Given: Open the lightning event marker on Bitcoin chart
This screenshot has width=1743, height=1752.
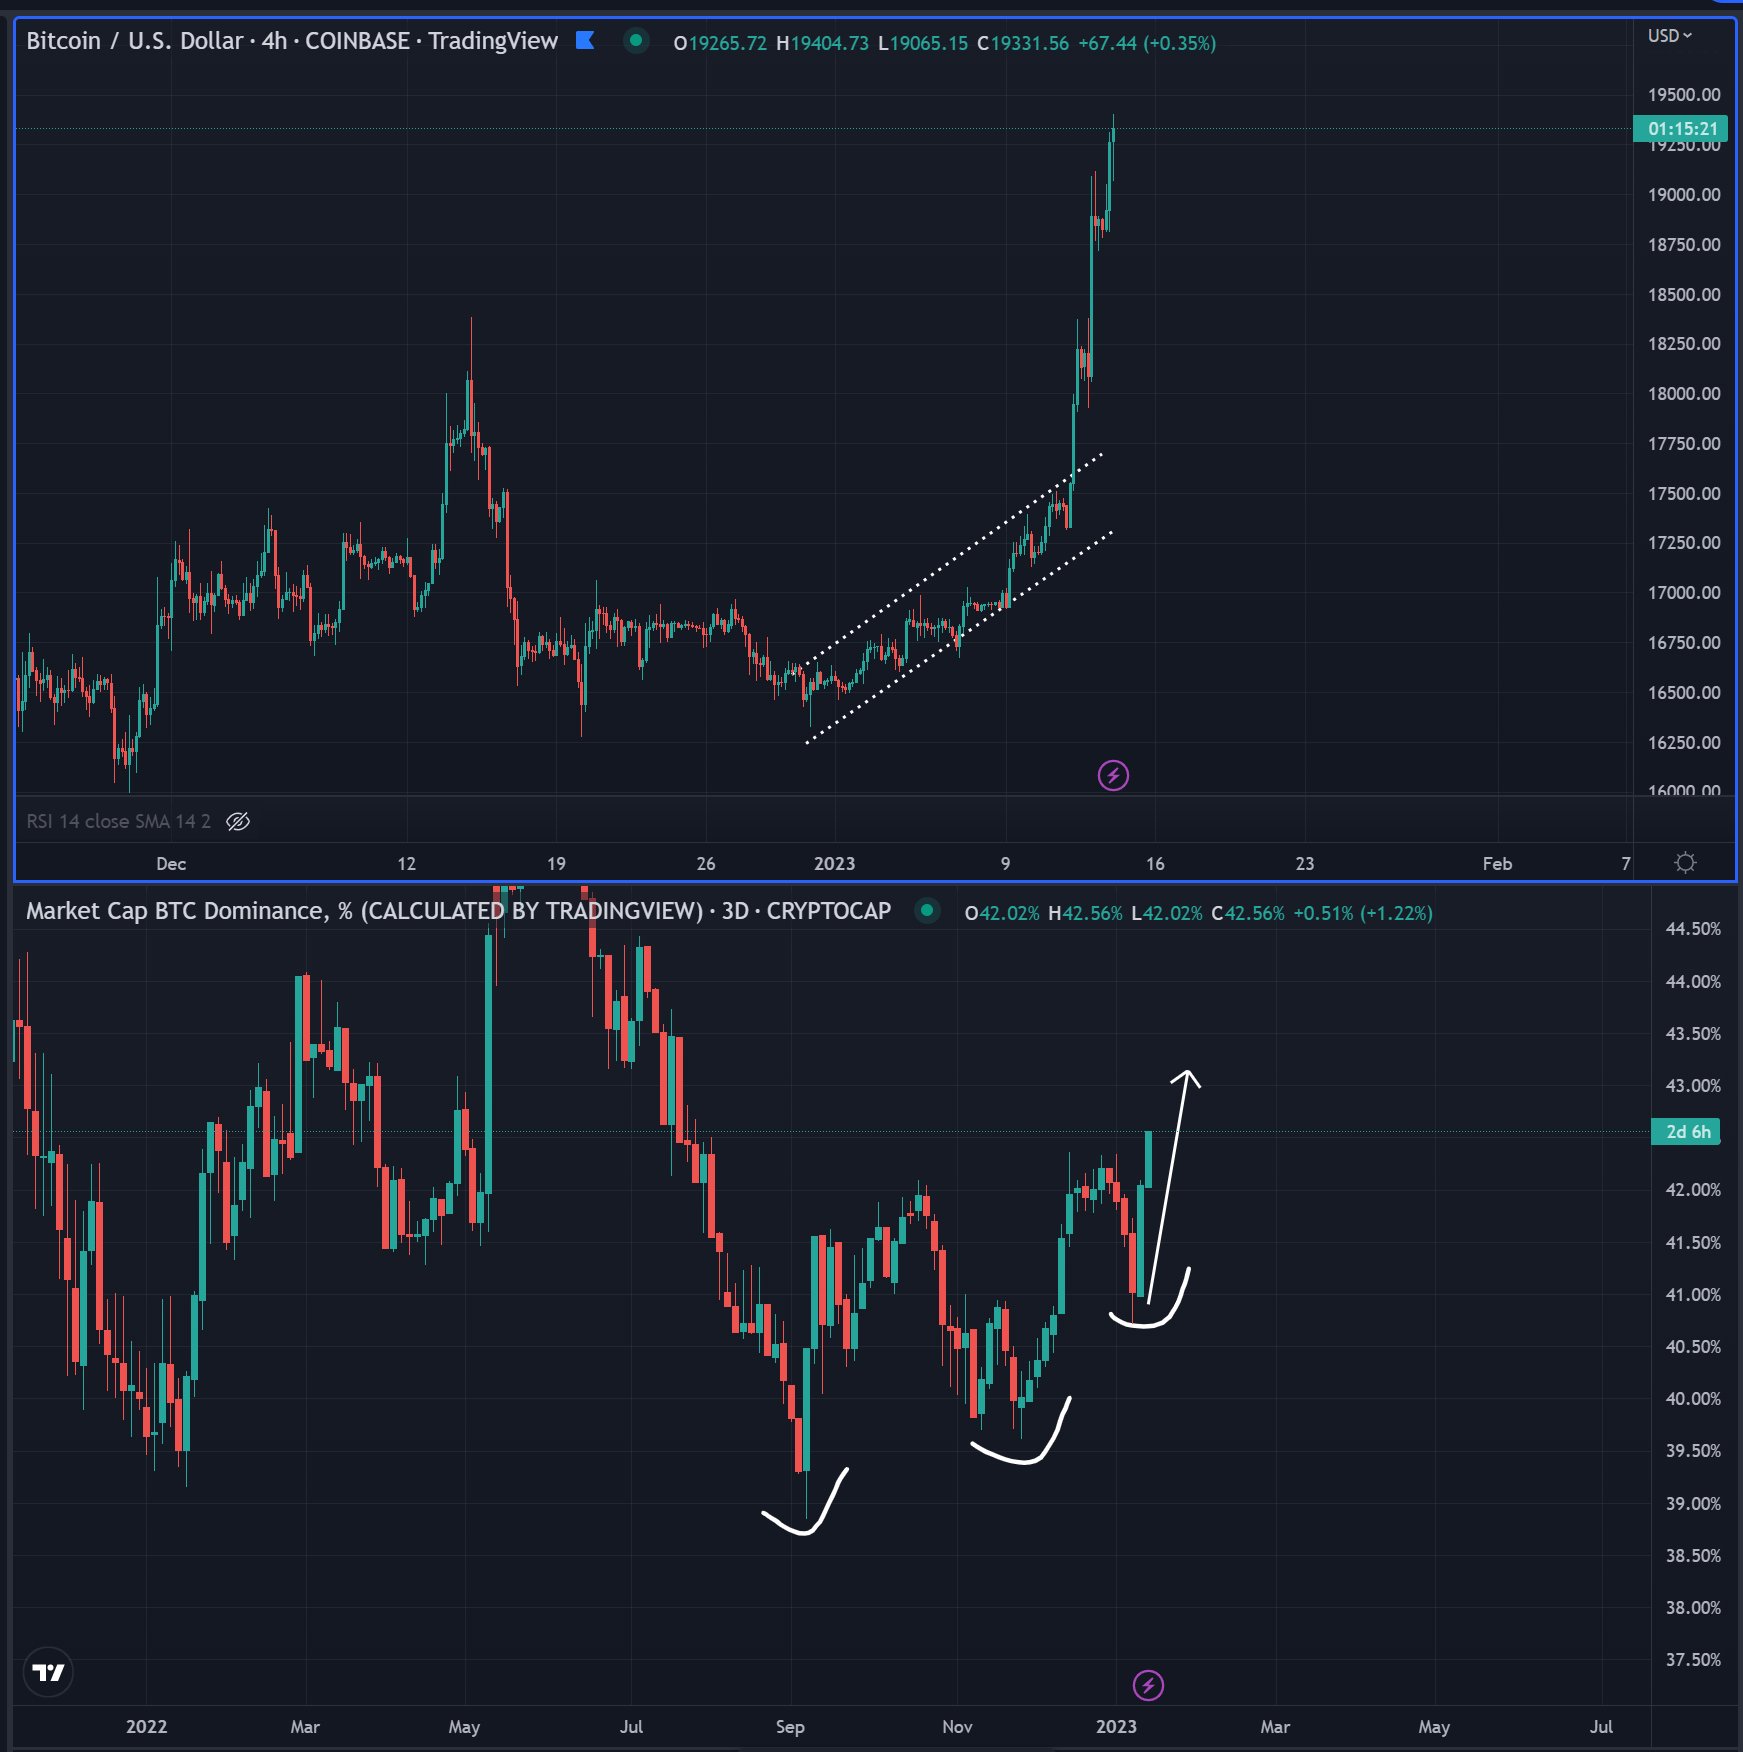Looking at the screenshot, I should (1113, 775).
